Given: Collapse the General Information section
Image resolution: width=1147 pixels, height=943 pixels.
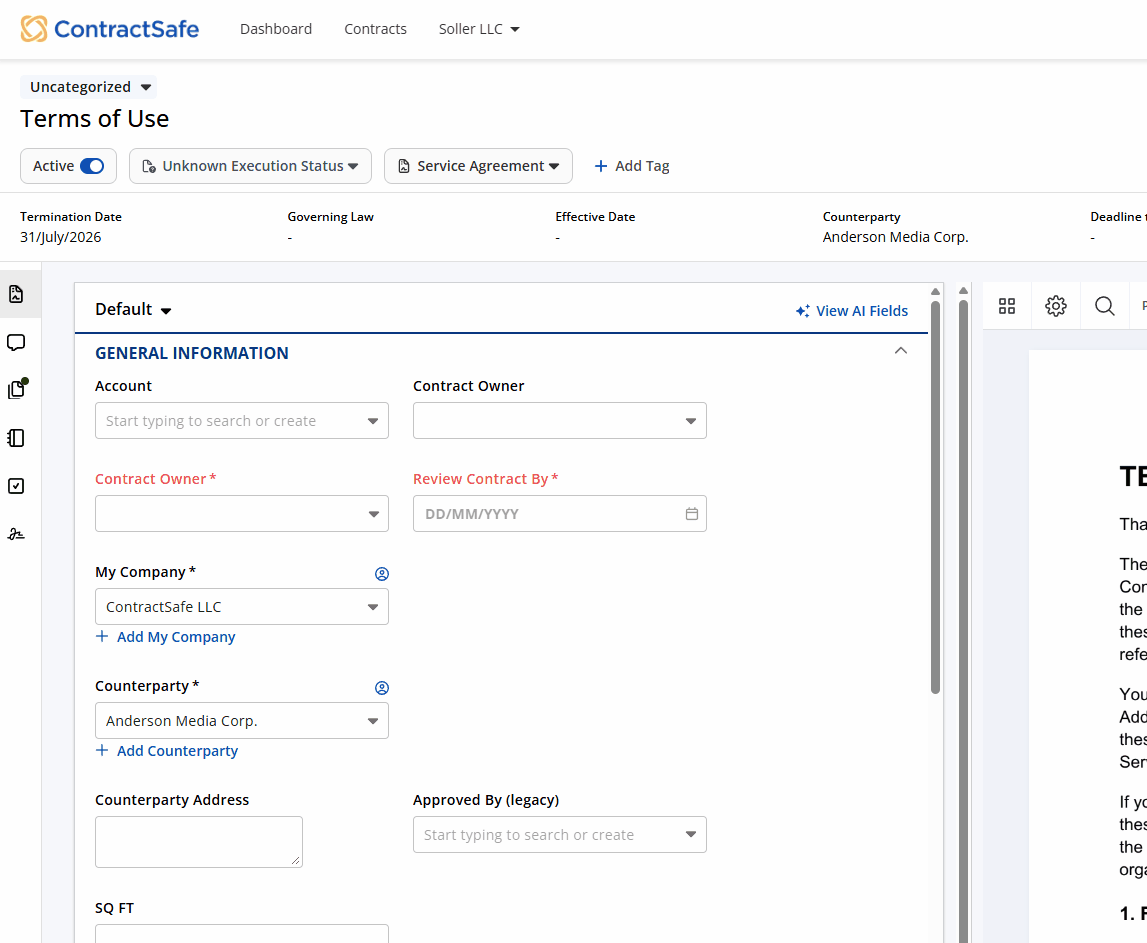Looking at the screenshot, I should (900, 351).
